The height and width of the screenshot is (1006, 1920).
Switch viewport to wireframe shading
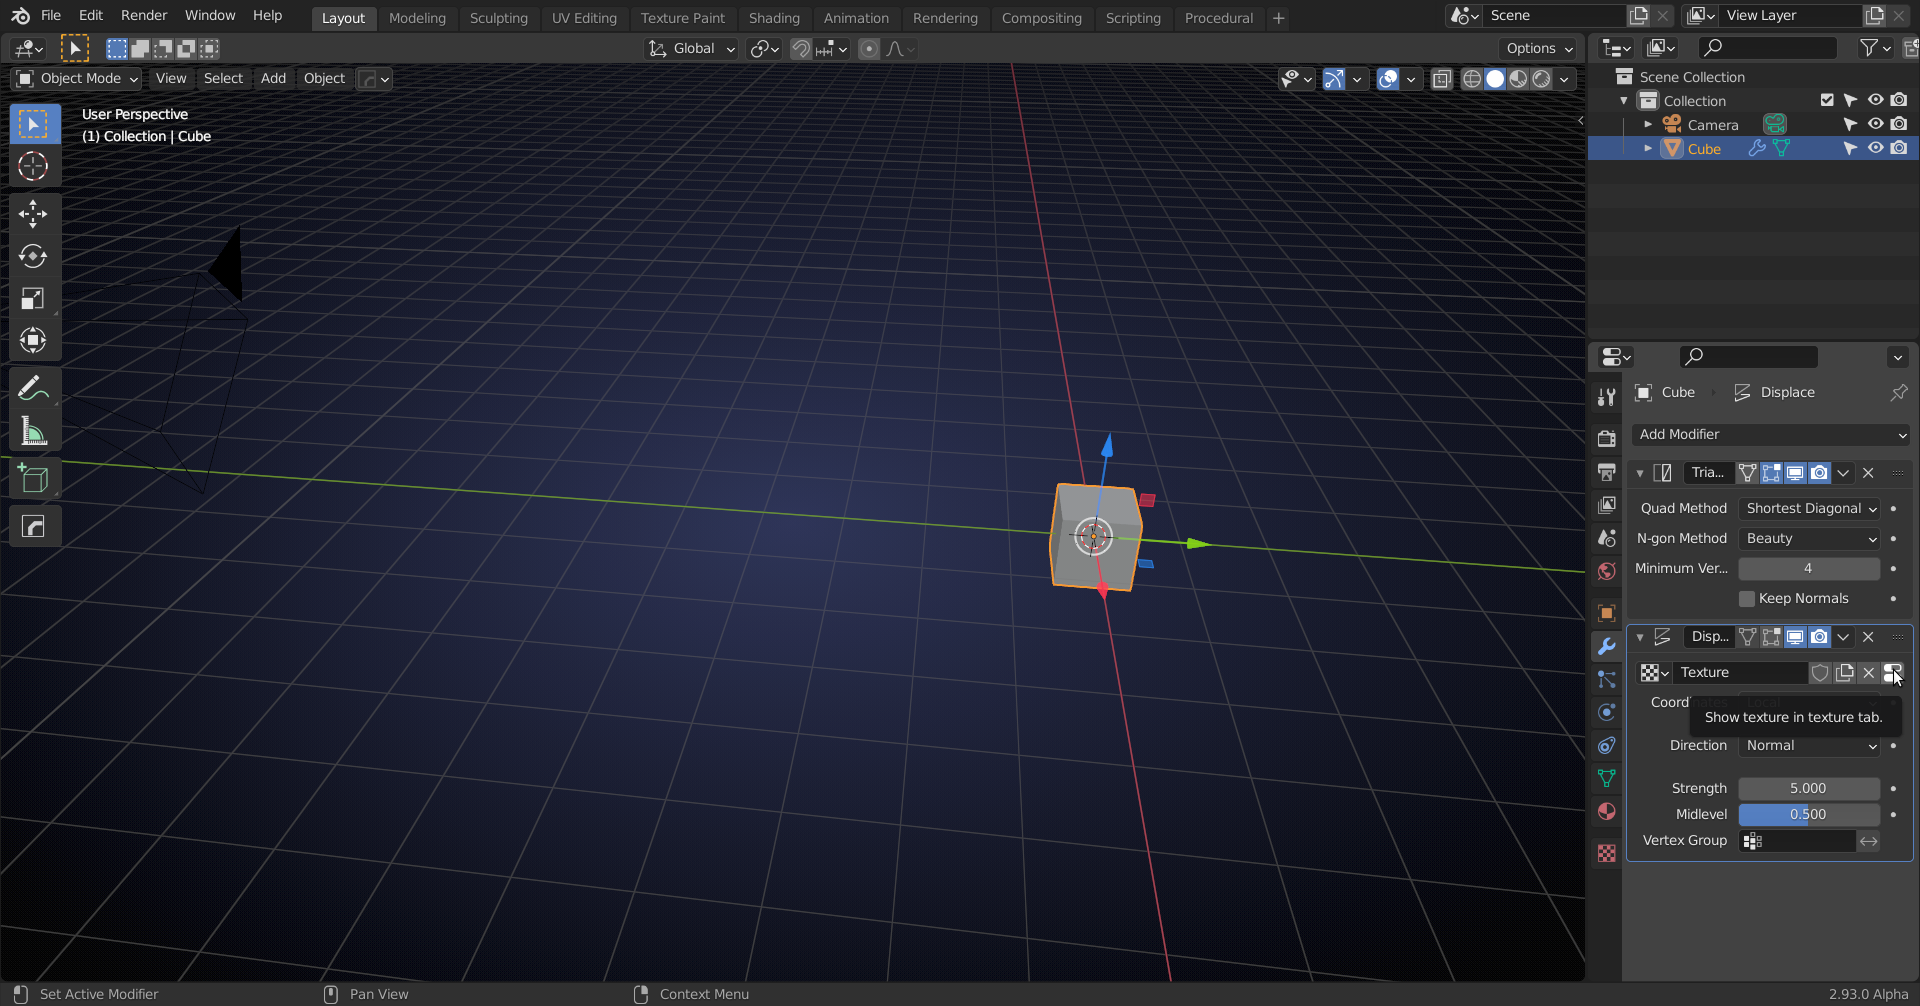(x=1471, y=79)
